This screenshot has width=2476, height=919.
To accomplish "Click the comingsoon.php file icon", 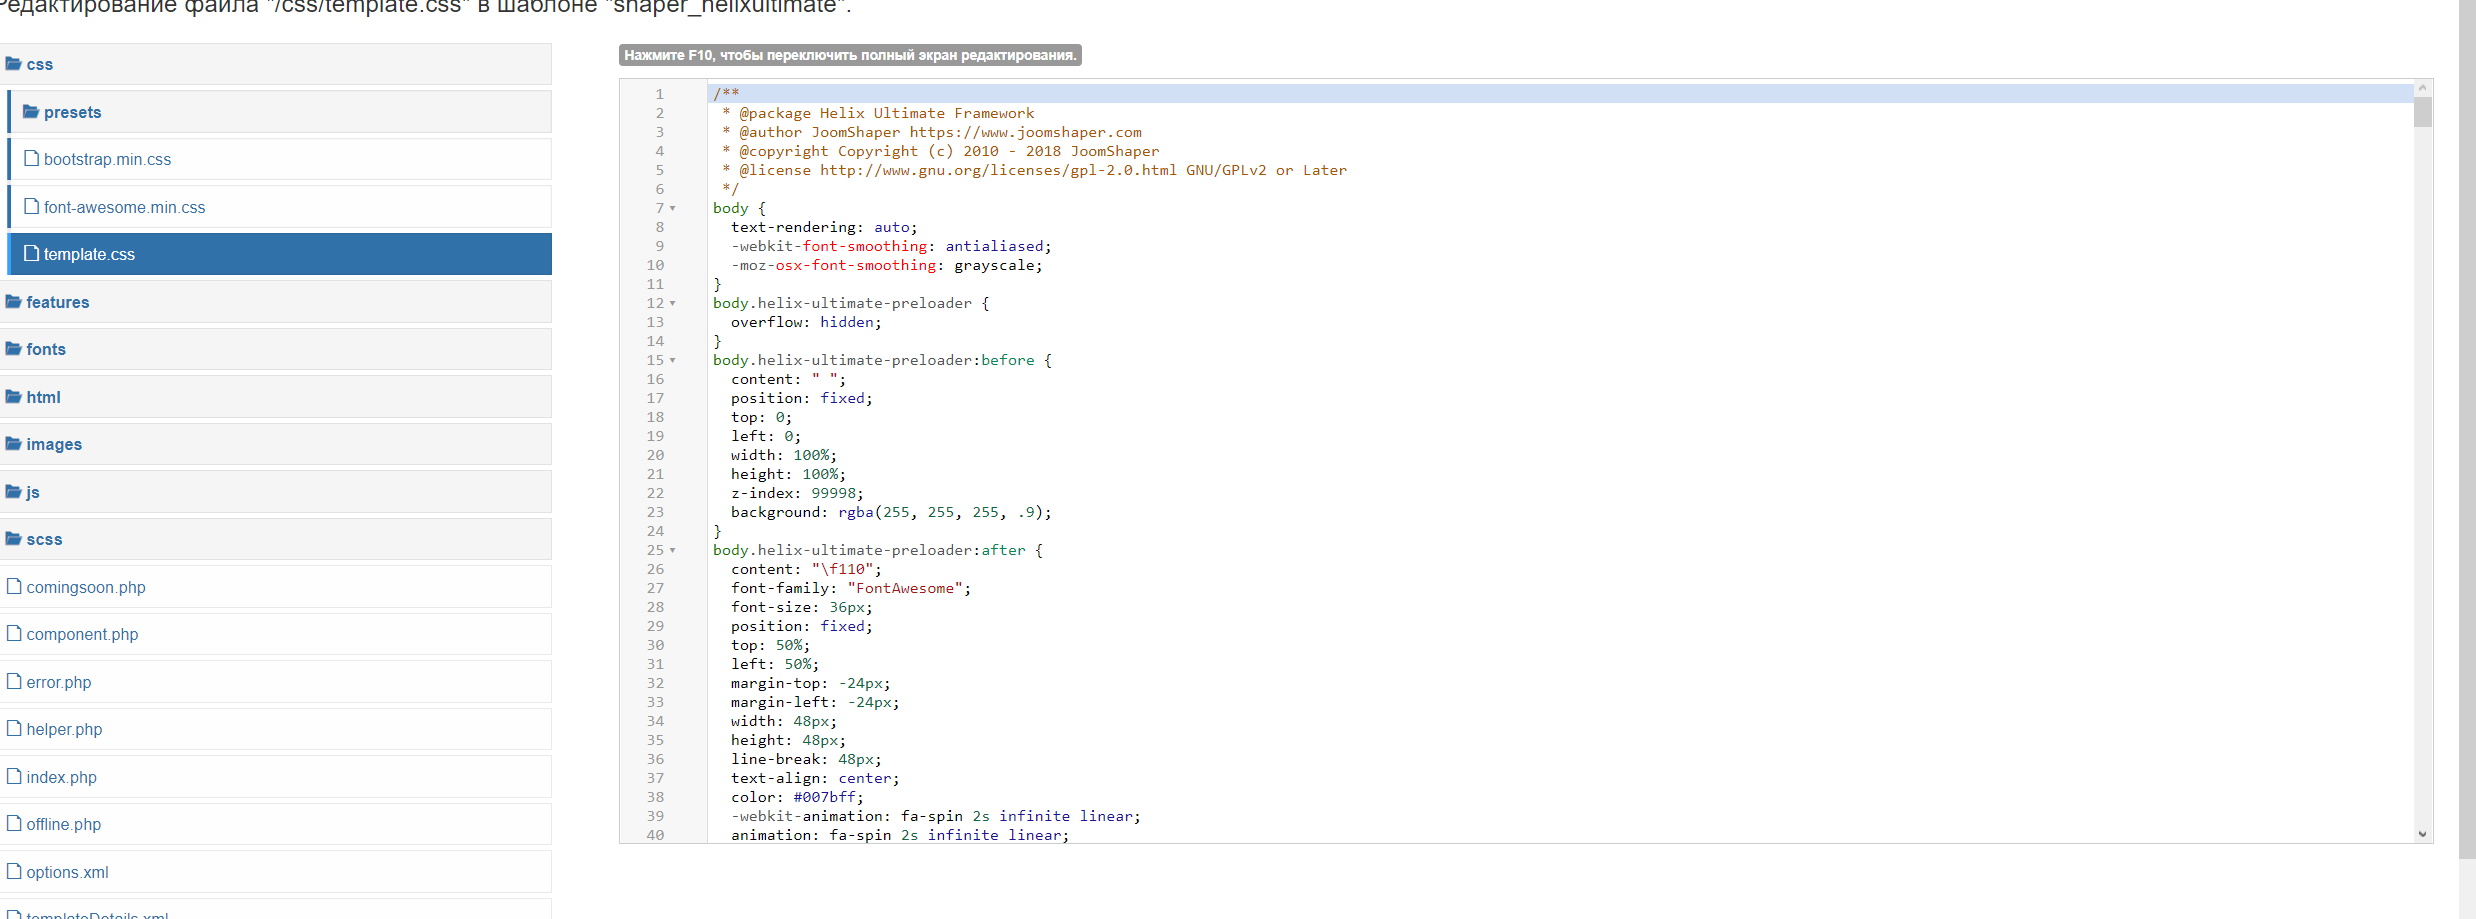I will [14, 587].
